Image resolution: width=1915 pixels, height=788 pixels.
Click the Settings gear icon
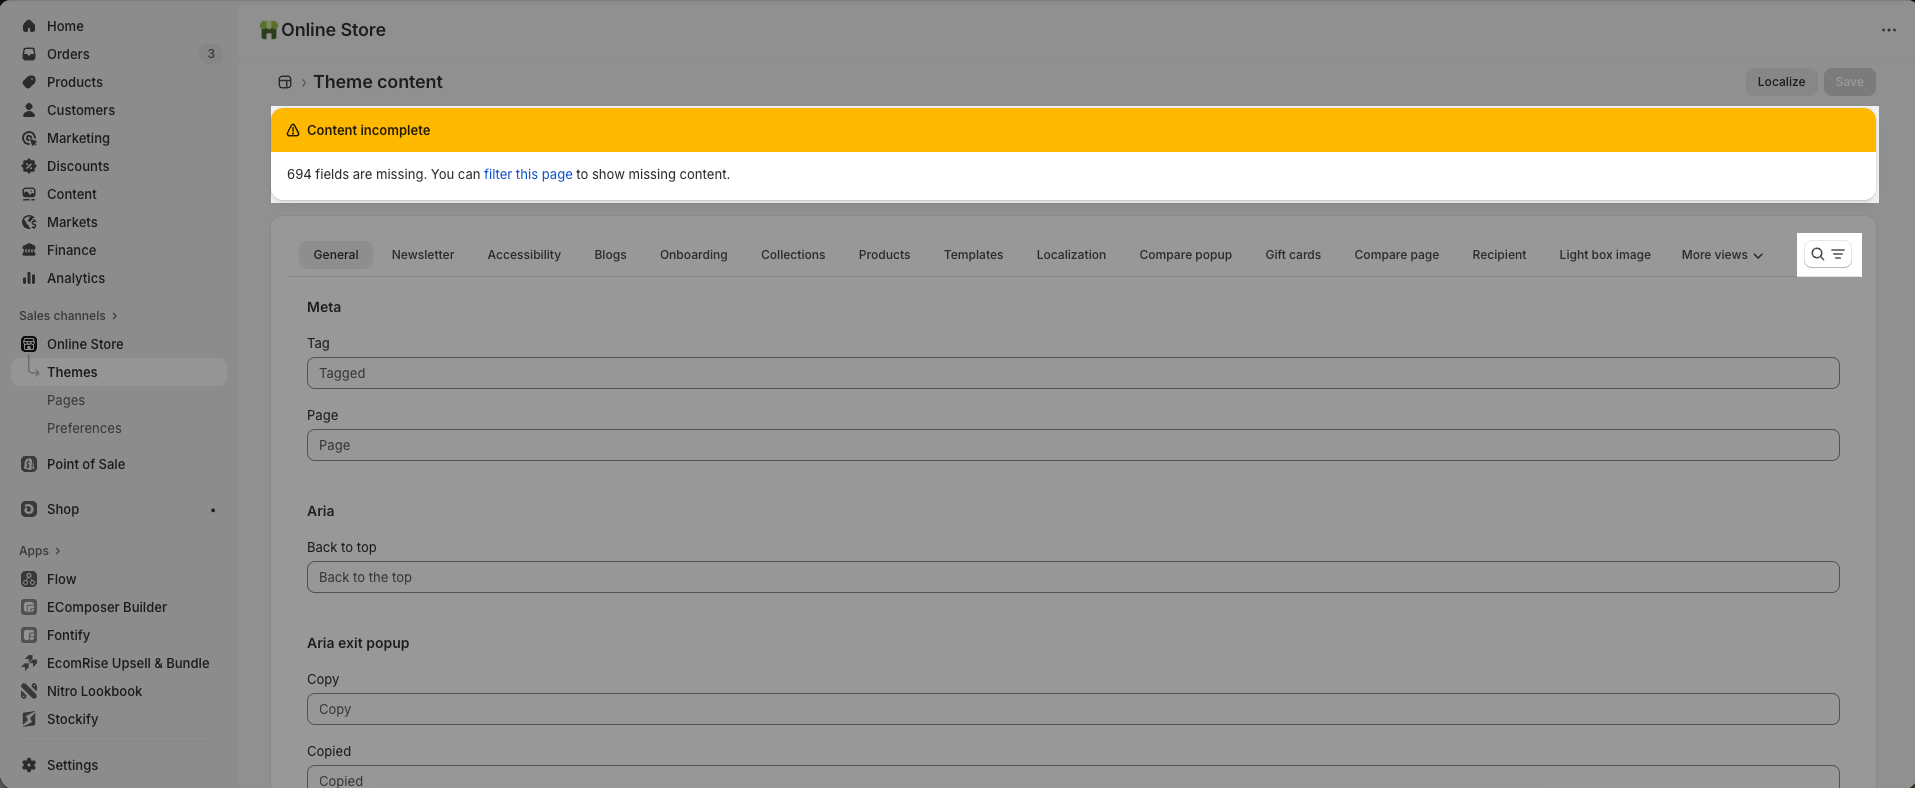click(x=29, y=765)
